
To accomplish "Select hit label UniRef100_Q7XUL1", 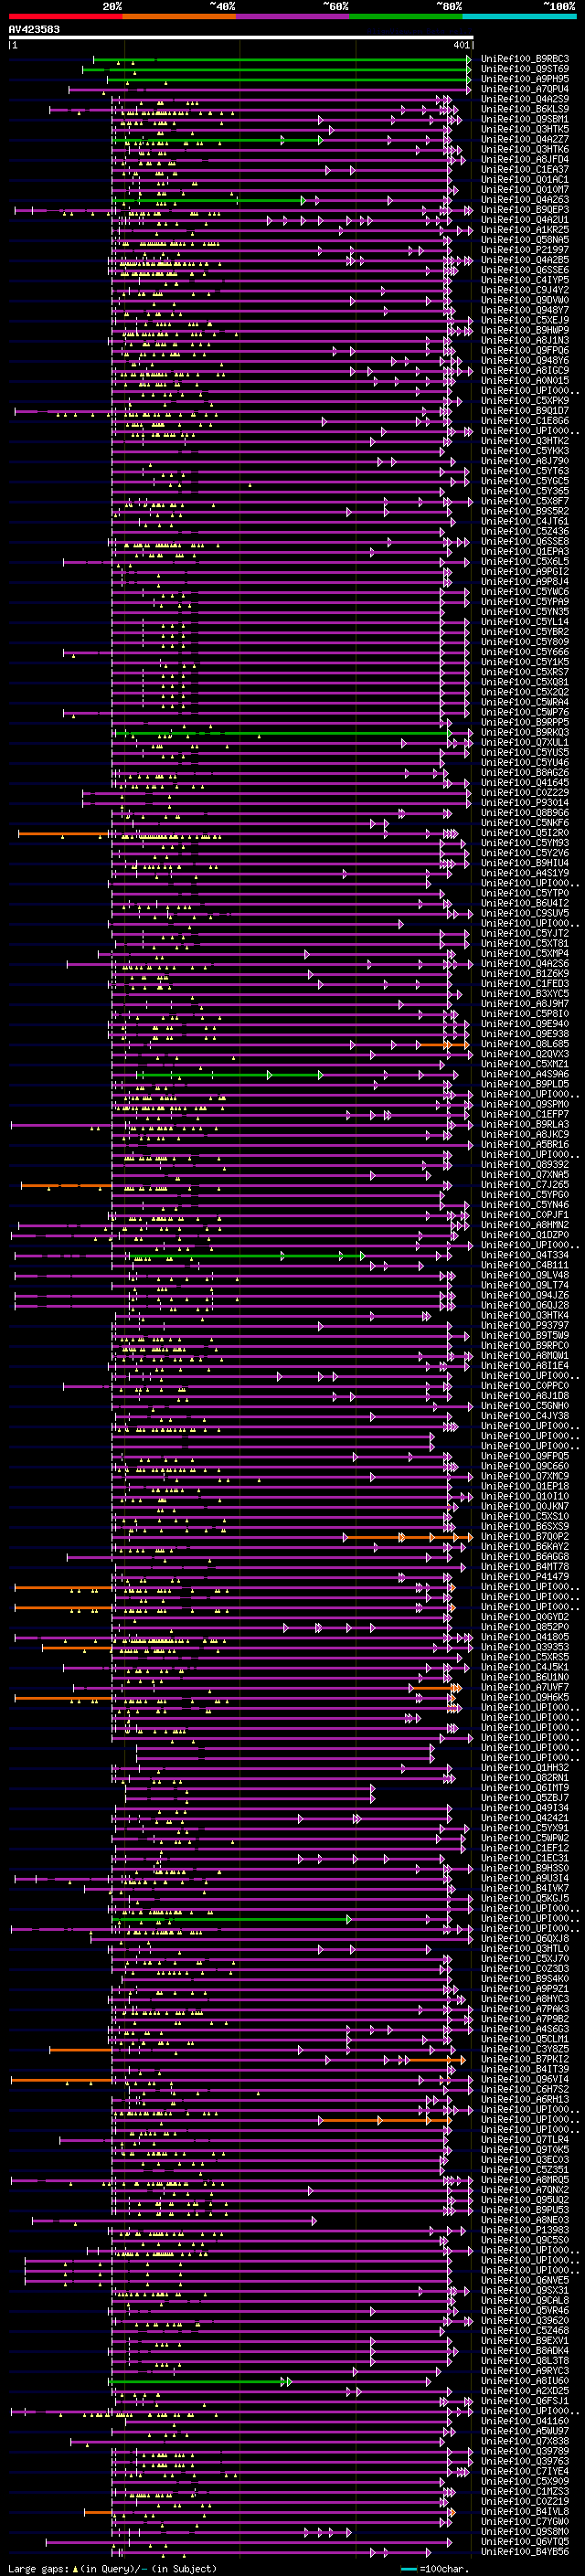I will coord(525,743).
